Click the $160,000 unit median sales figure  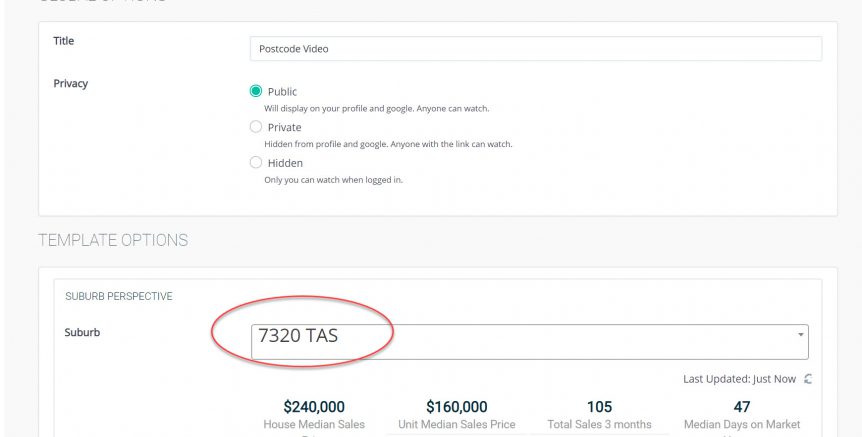pyautogui.click(x=456, y=407)
